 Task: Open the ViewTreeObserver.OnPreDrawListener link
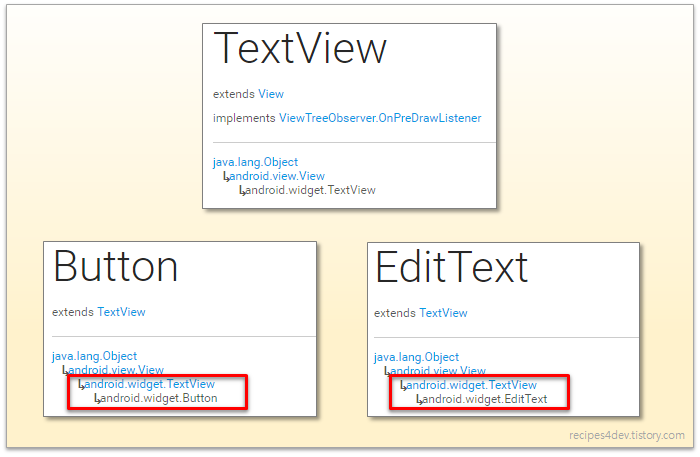point(380,118)
